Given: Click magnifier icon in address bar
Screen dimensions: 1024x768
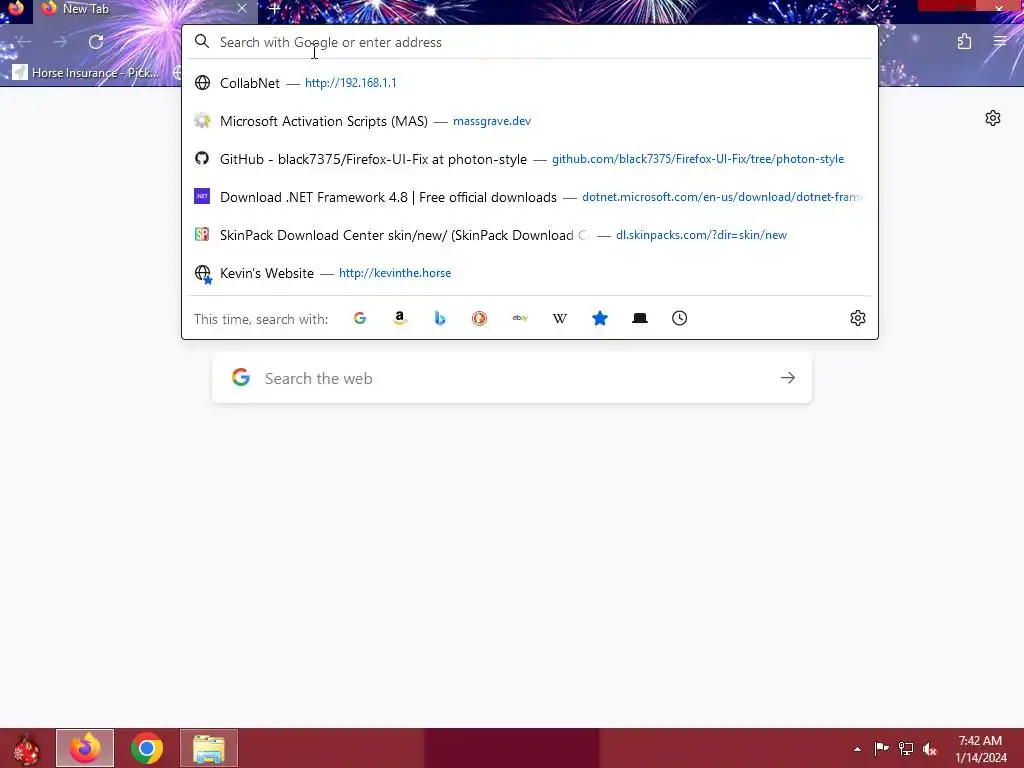Looking at the screenshot, I should 202,42.
